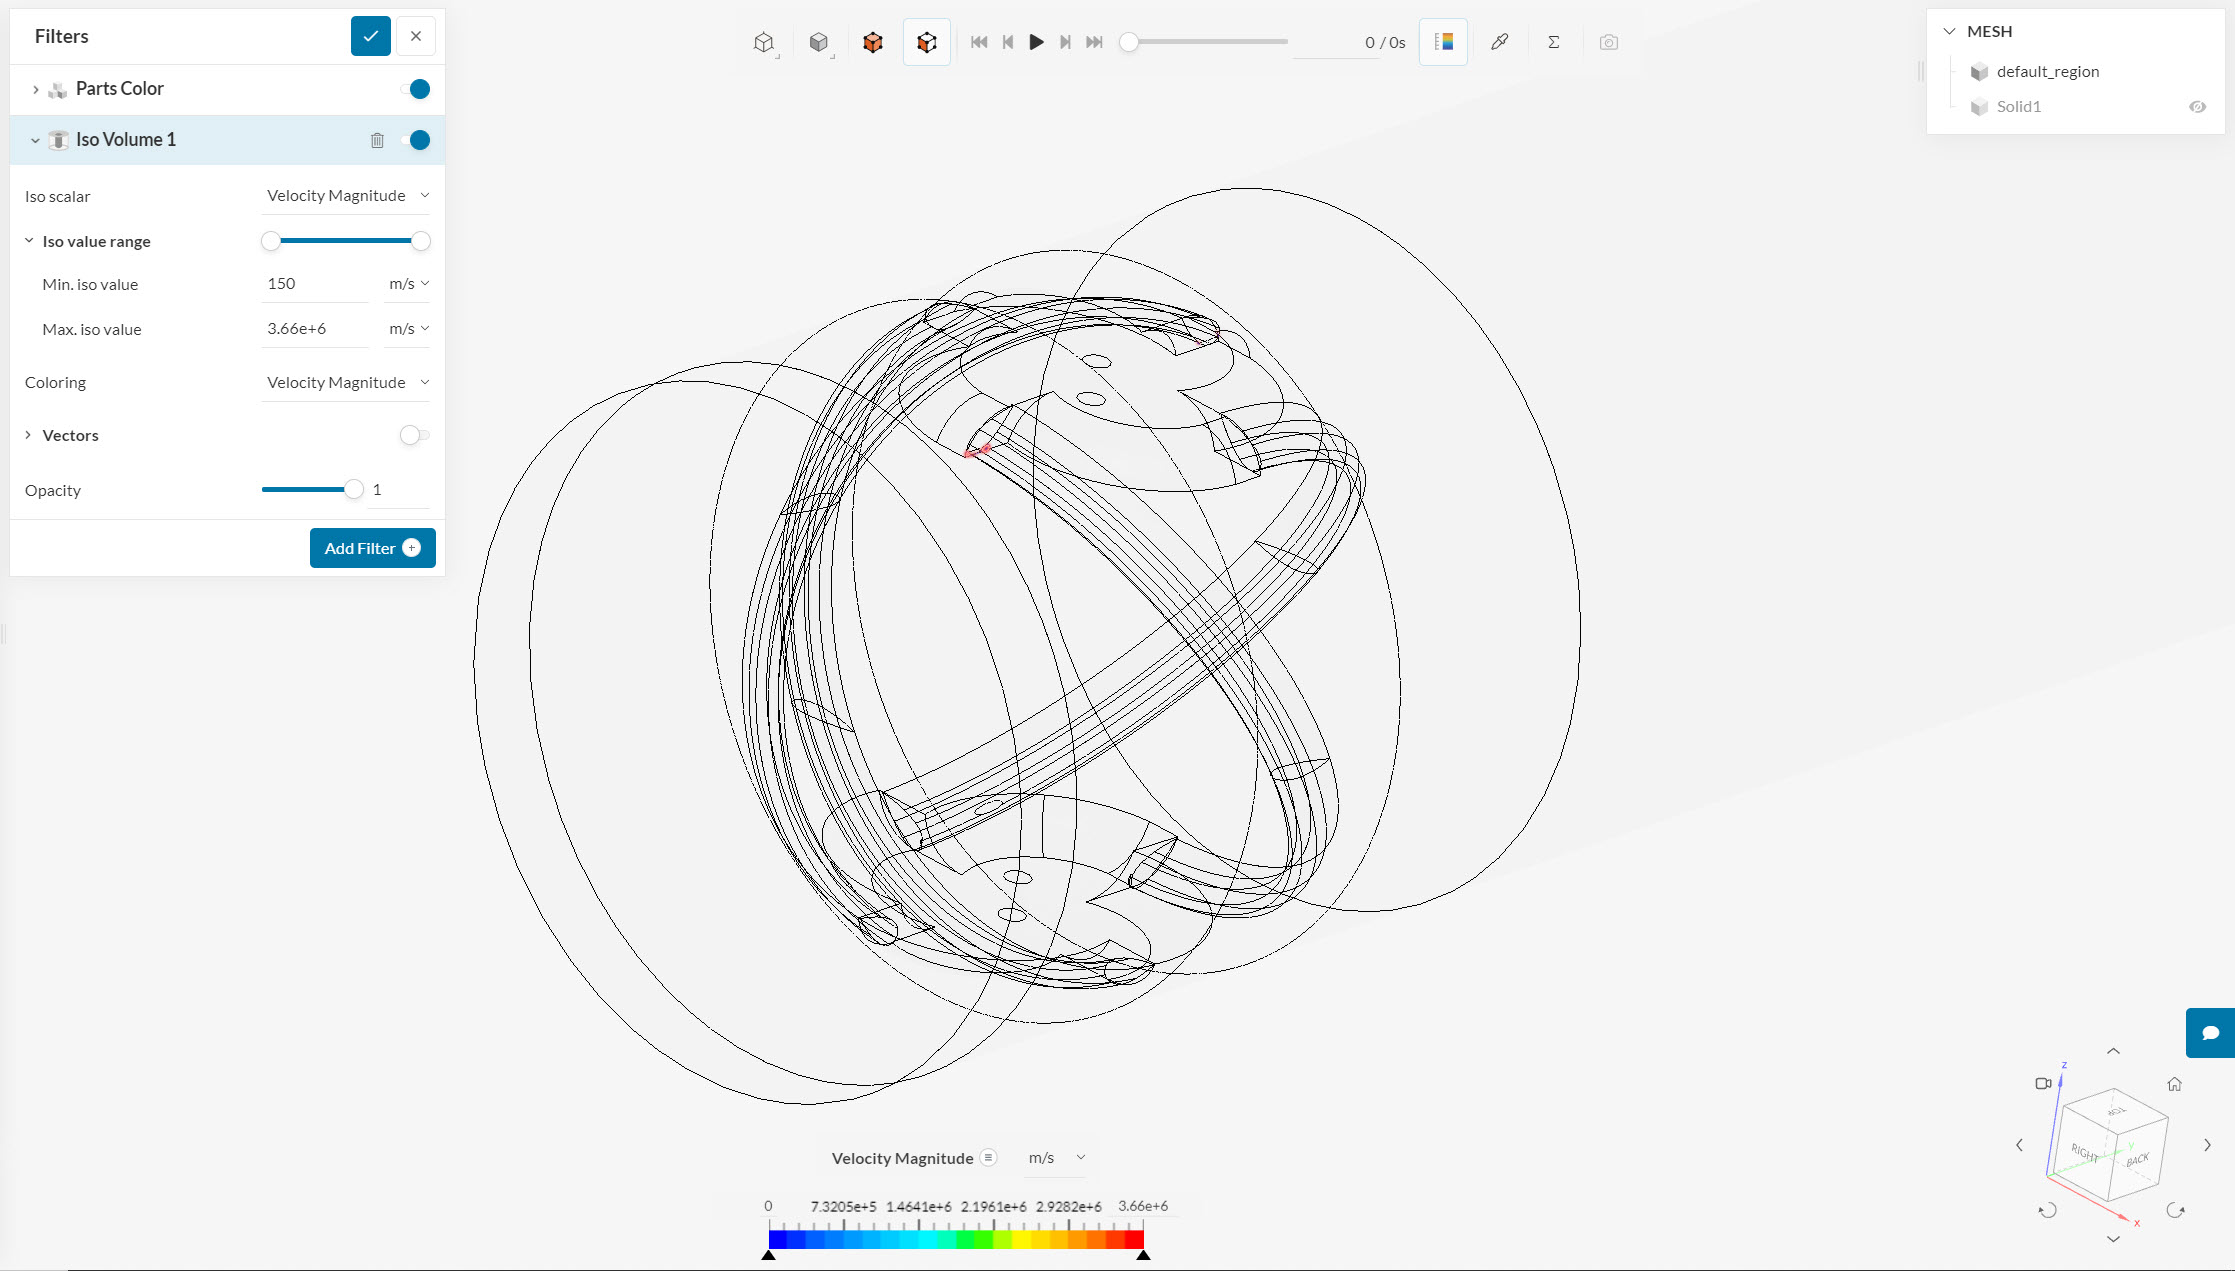Click the Min. iso value input field

(314, 284)
